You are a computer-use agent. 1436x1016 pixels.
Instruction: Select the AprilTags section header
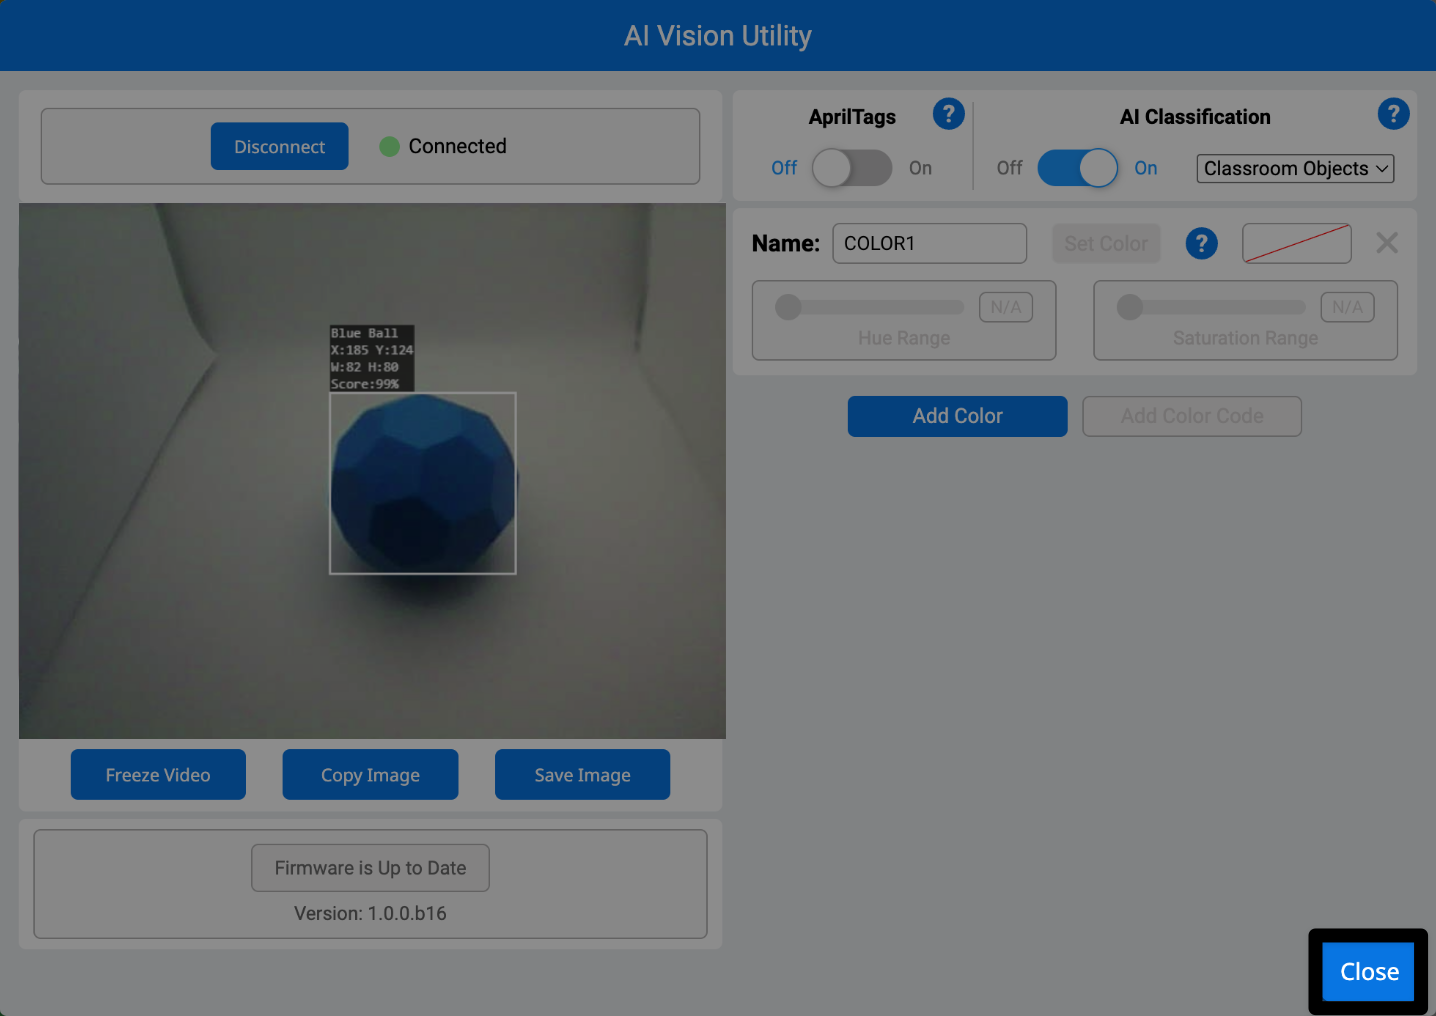pos(852,117)
